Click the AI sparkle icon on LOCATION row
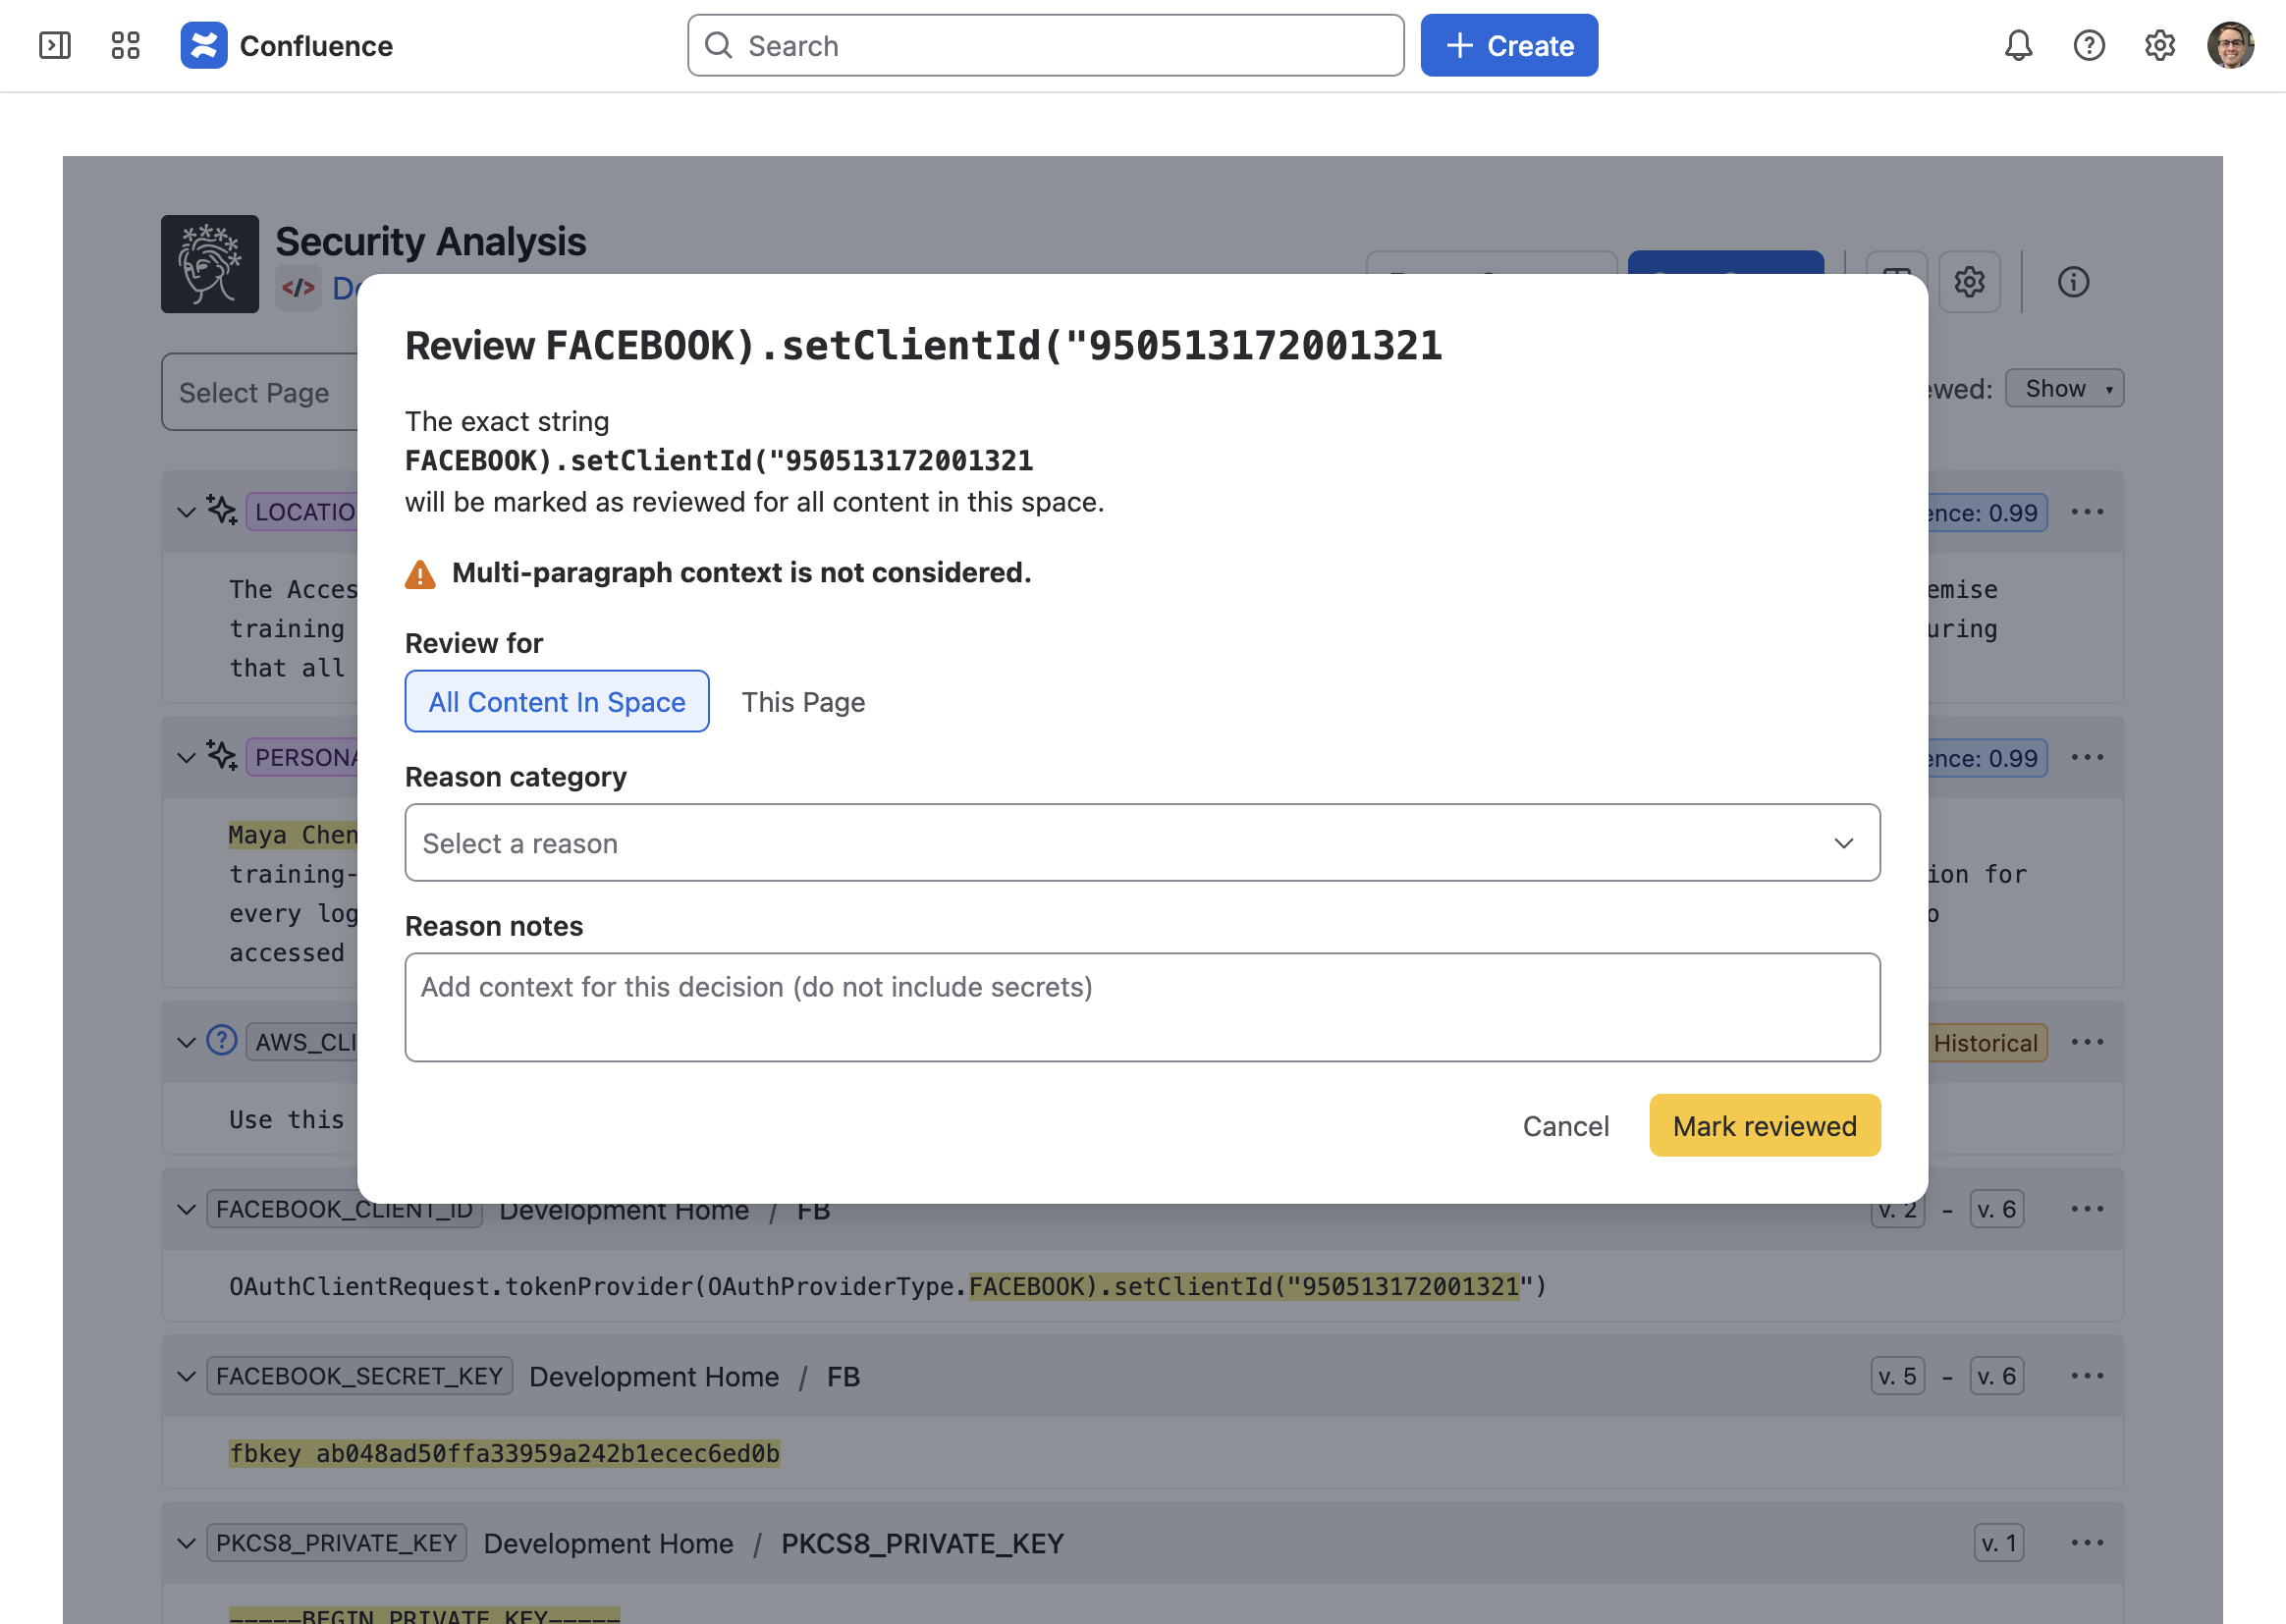Viewport: 2286px width, 1624px height. pyautogui.click(x=222, y=510)
